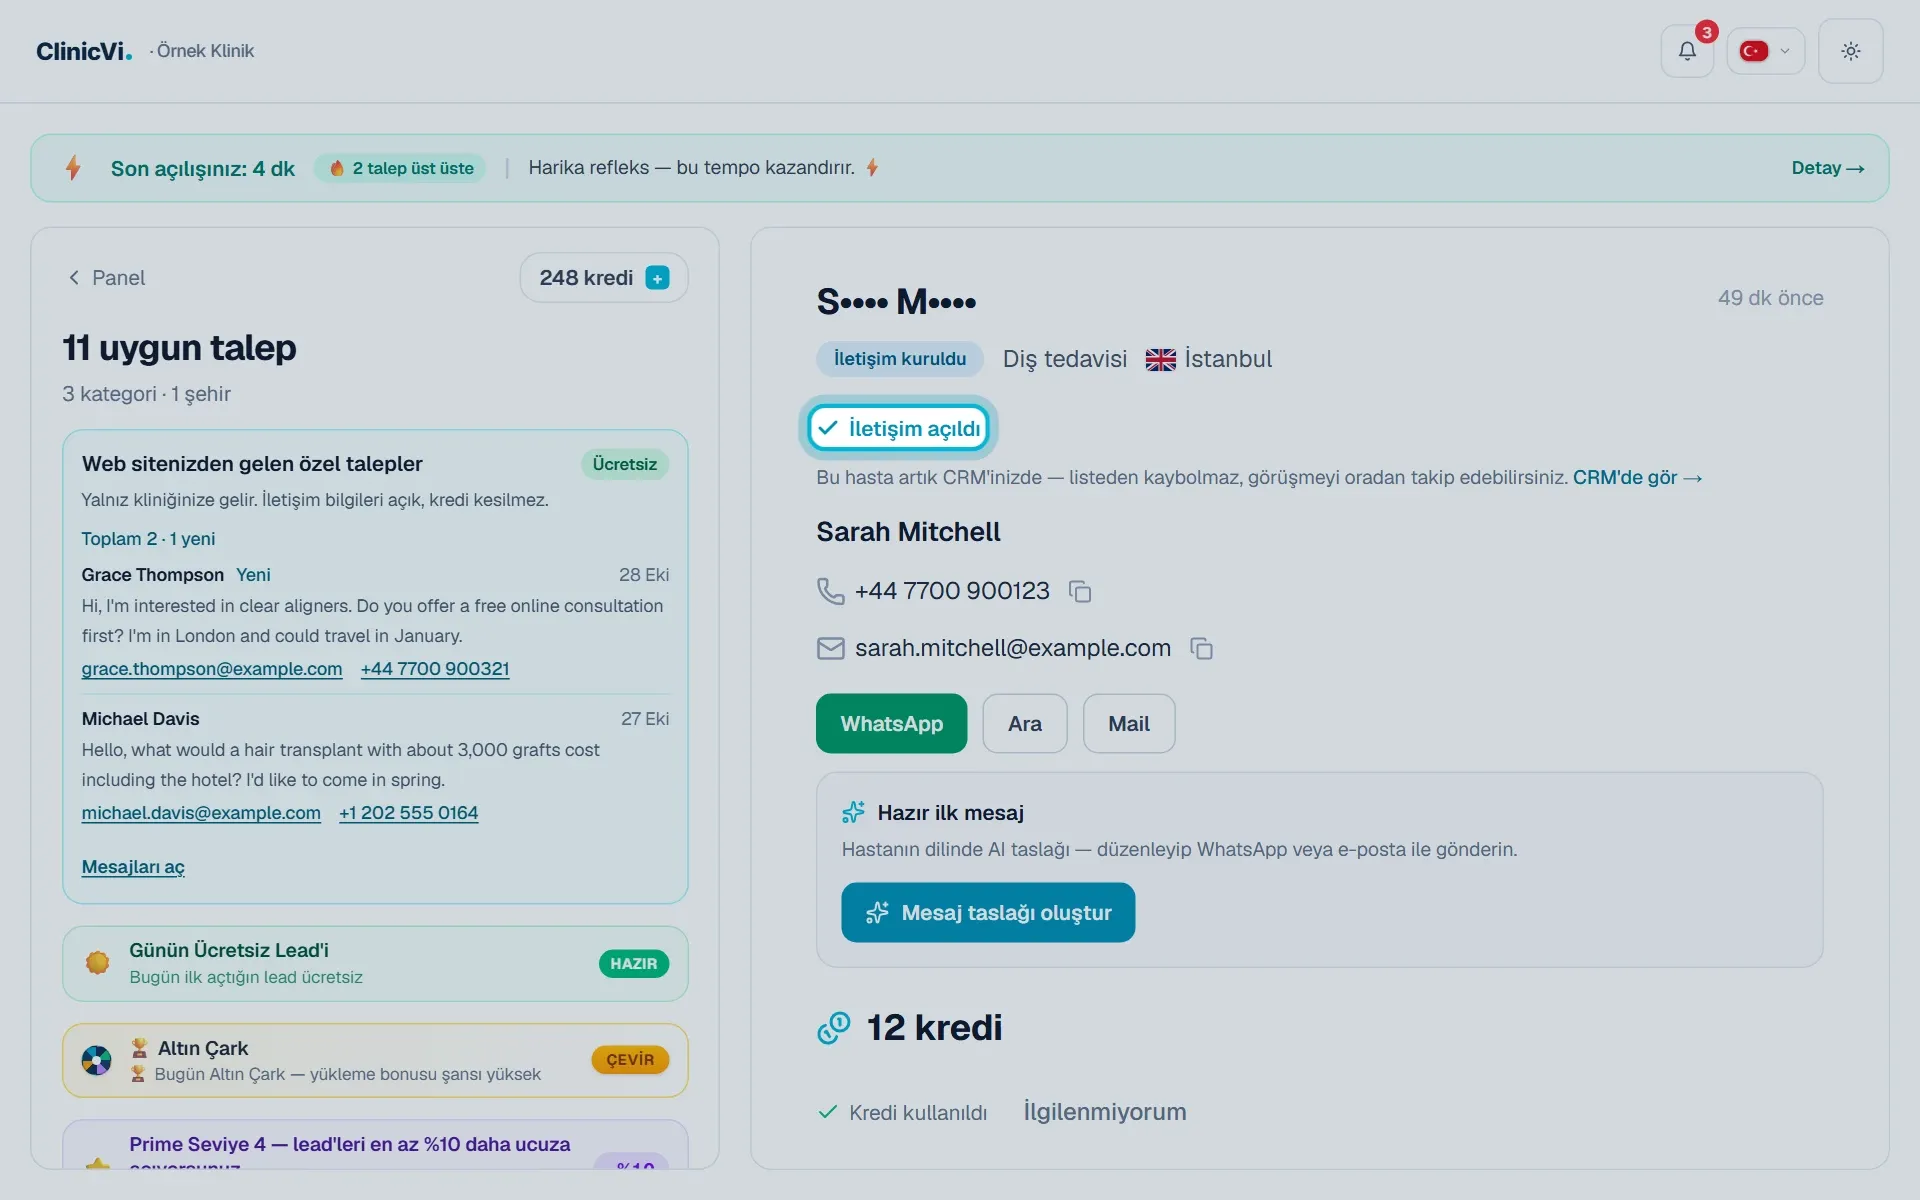The height and width of the screenshot is (1200, 1920).
Task: Click the plus icon to add credits
Action: [x=657, y=278]
